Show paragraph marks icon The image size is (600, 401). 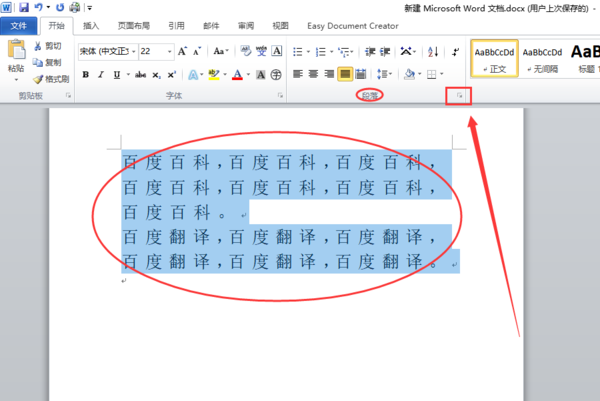[455, 51]
